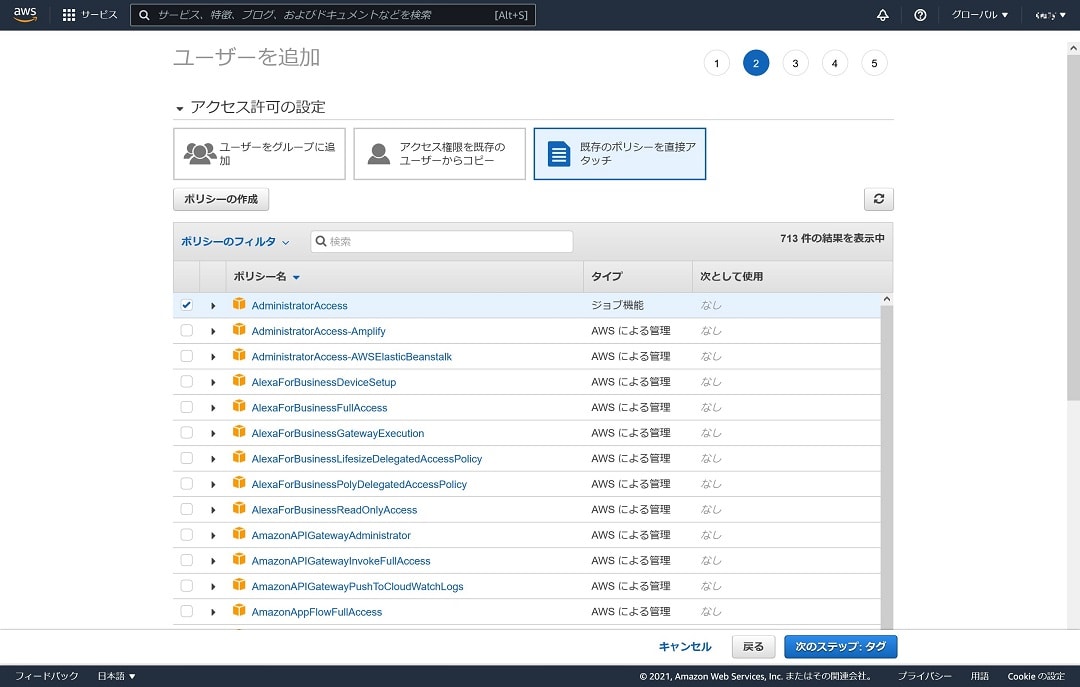Click the AmazonAppFlowFullAccess policy box icon
1080x687 pixels.
coord(239,610)
